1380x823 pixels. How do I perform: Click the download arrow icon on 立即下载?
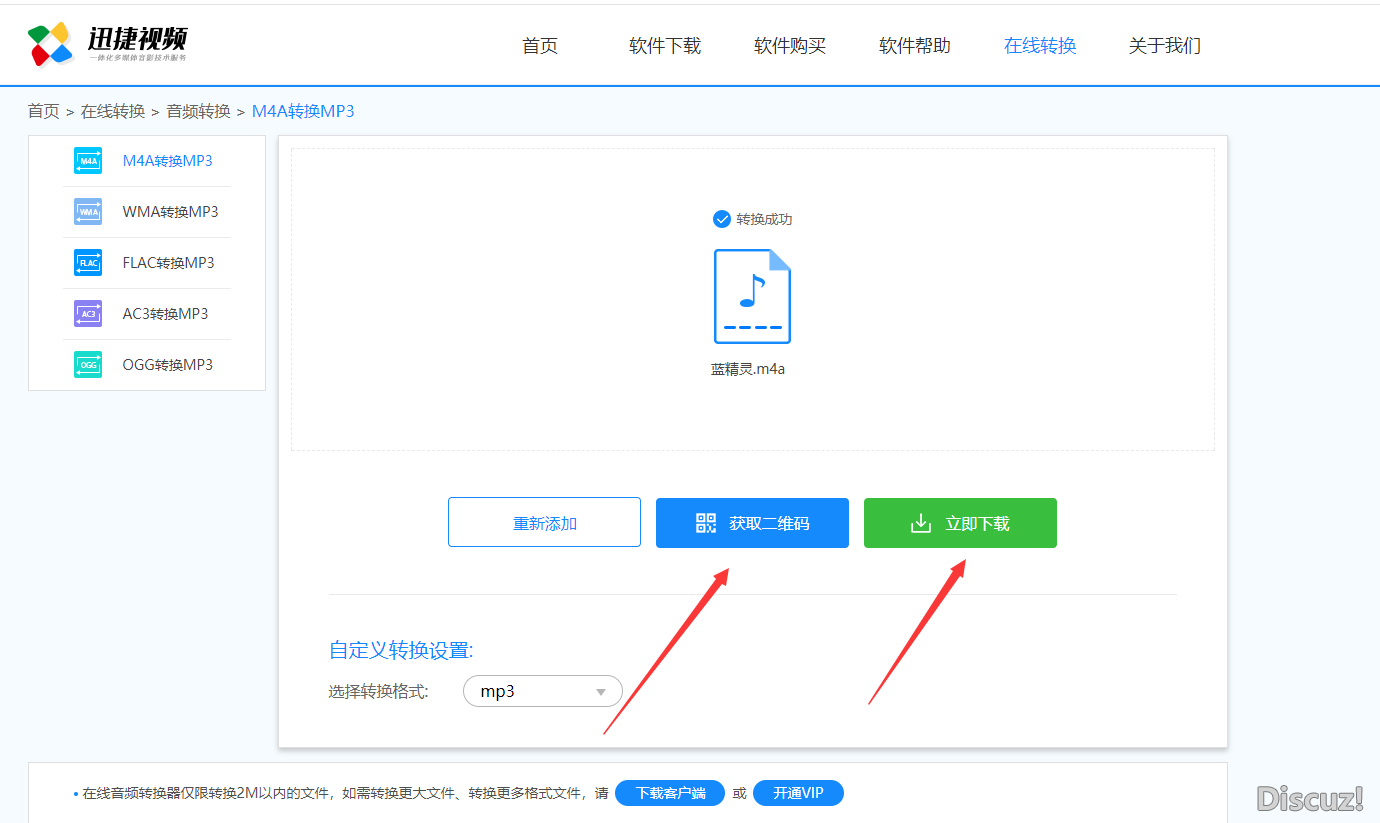pyautogui.click(x=920, y=523)
